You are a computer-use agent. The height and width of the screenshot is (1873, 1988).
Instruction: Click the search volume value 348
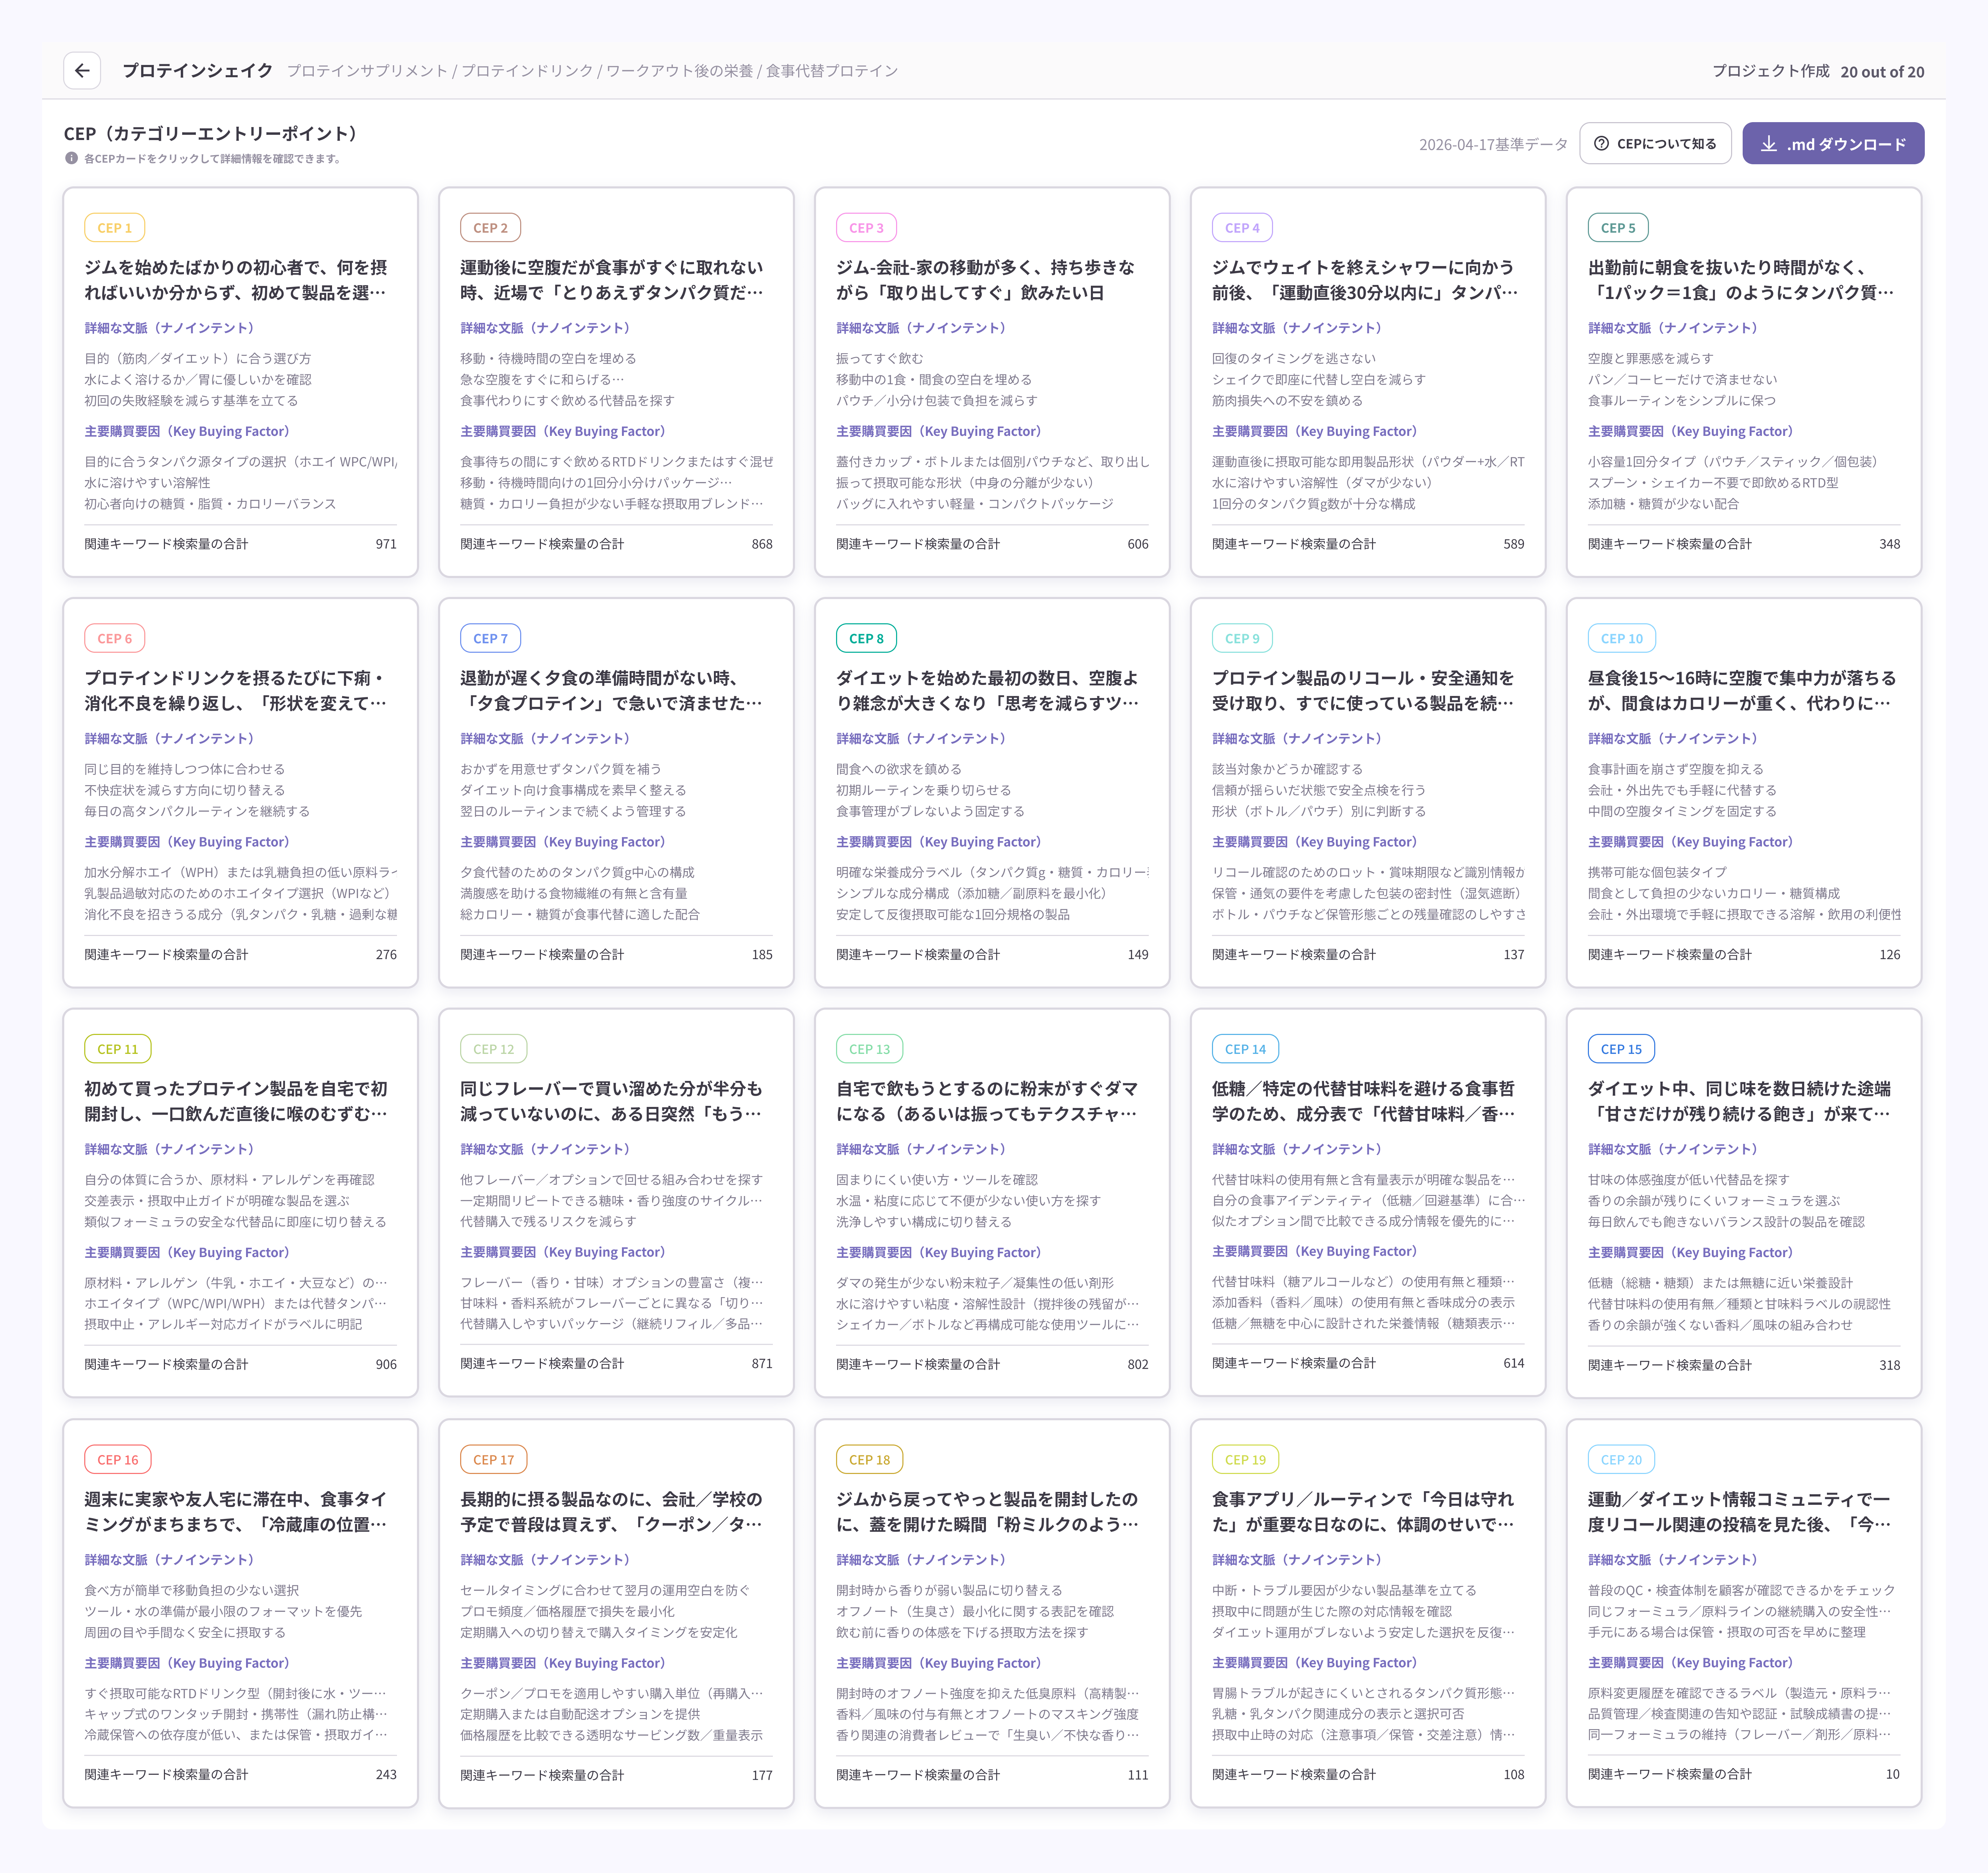[1890, 544]
